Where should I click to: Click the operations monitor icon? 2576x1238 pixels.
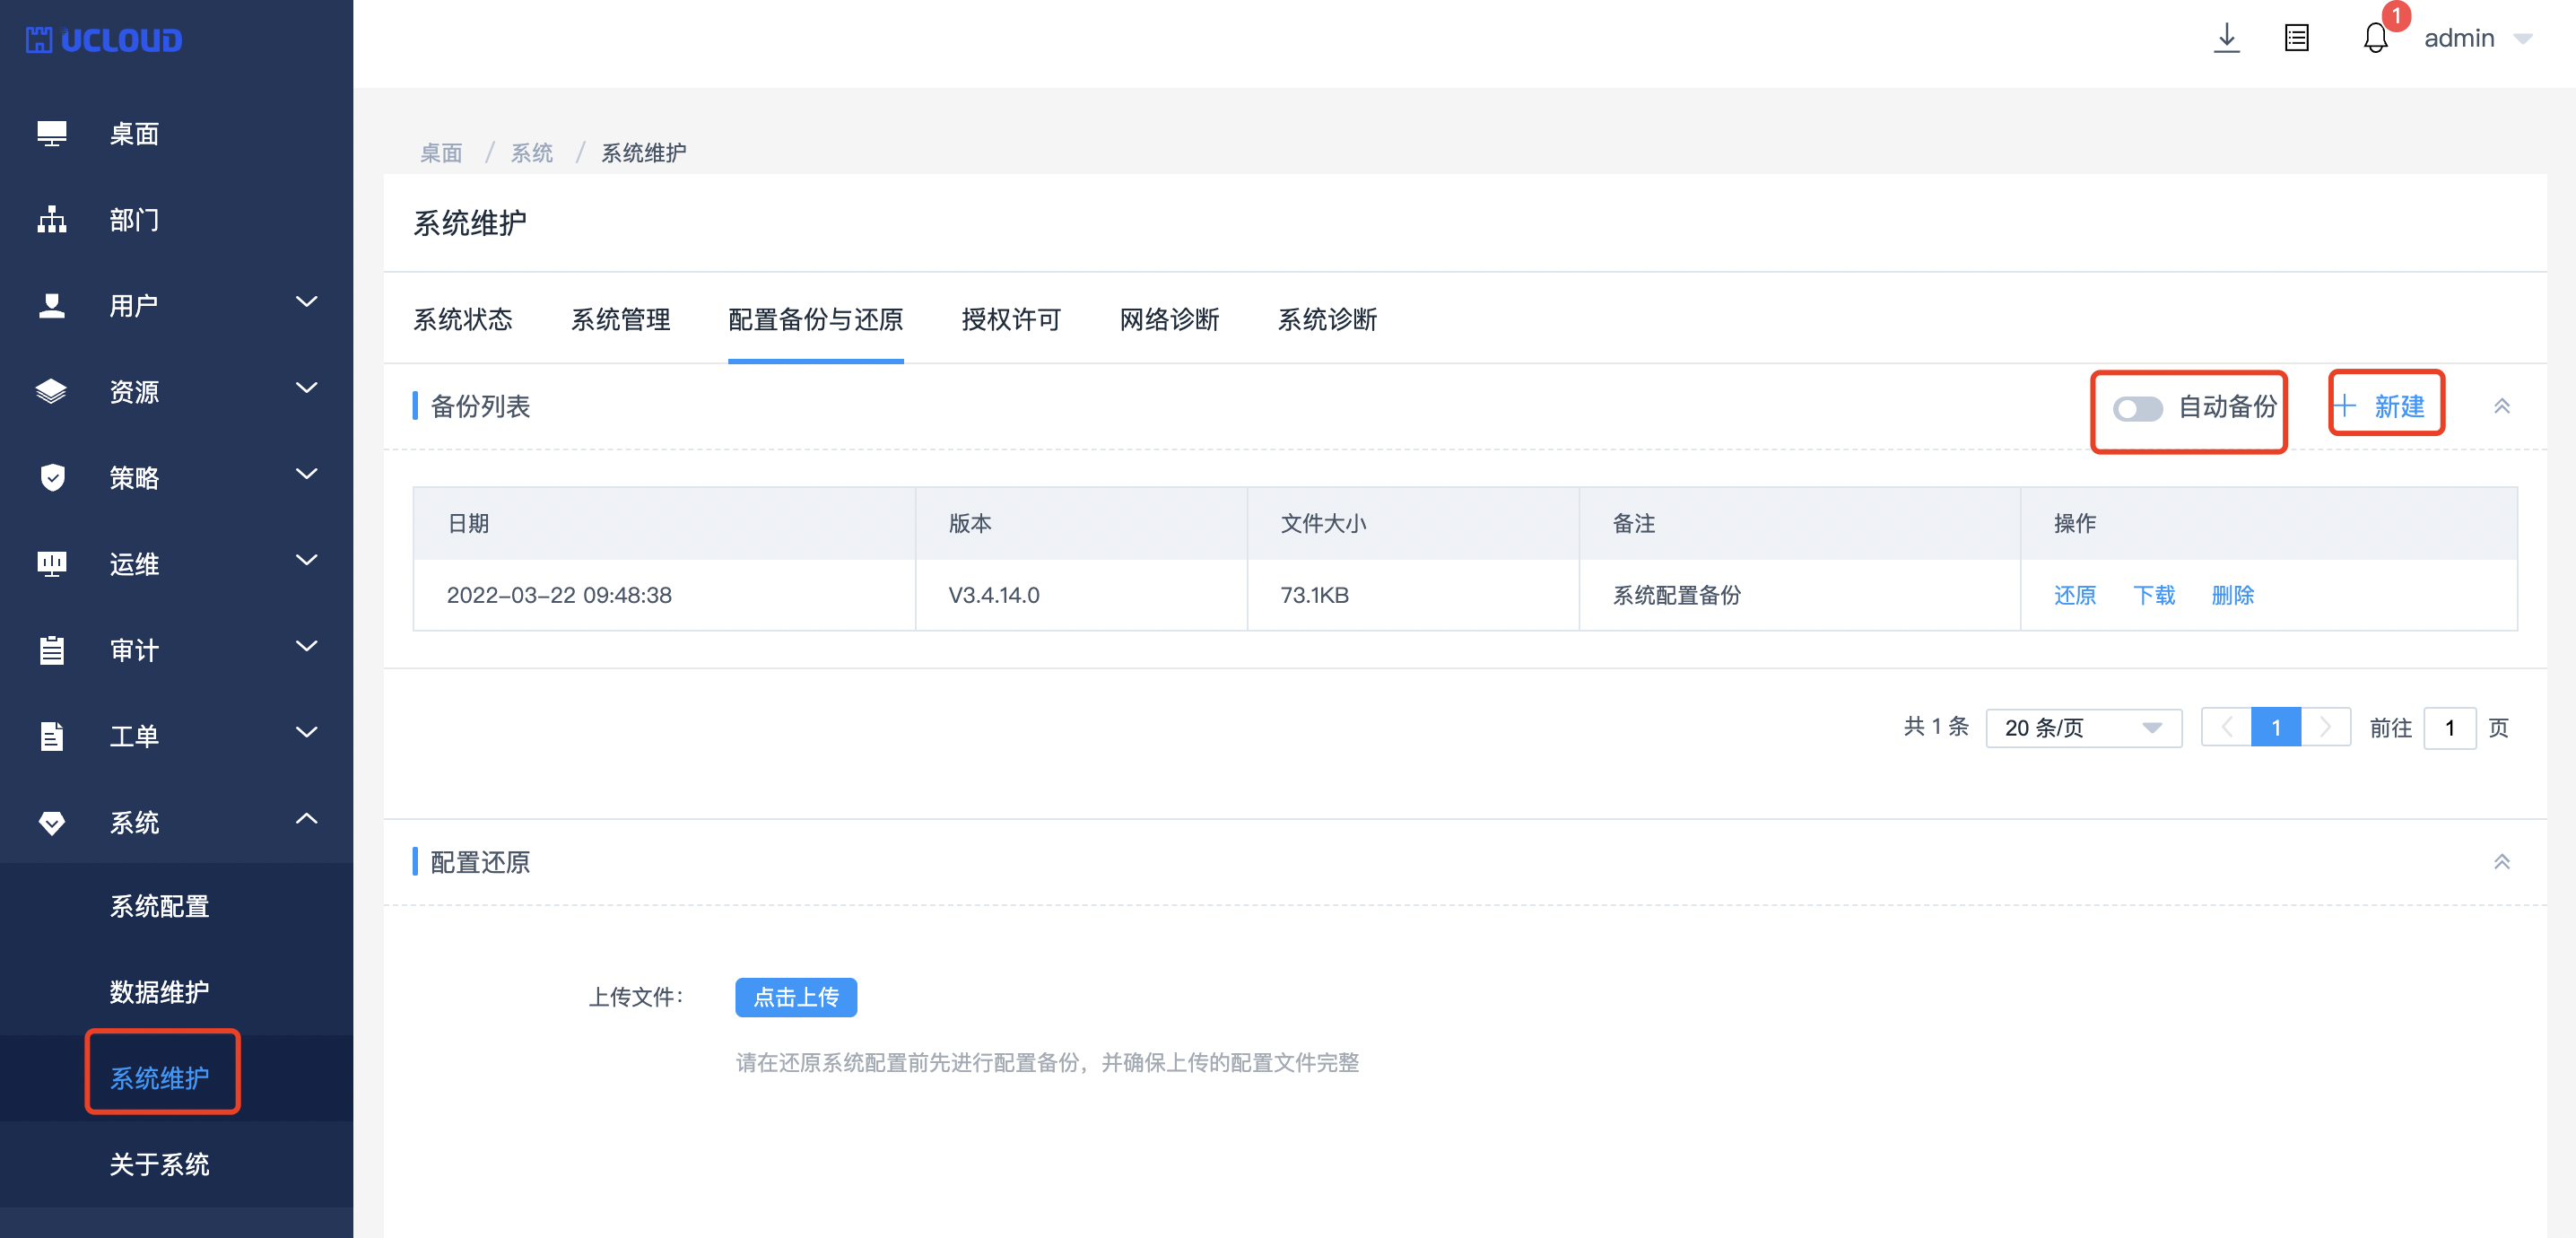[x=52, y=564]
